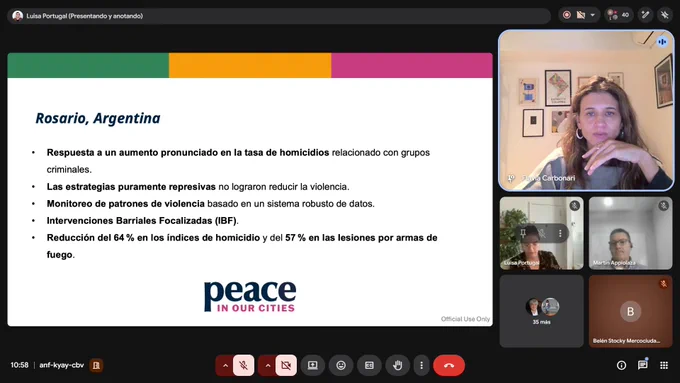This screenshot has height=383, width=680.
Task: Click the present screen button
Action: tap(313, 365)
